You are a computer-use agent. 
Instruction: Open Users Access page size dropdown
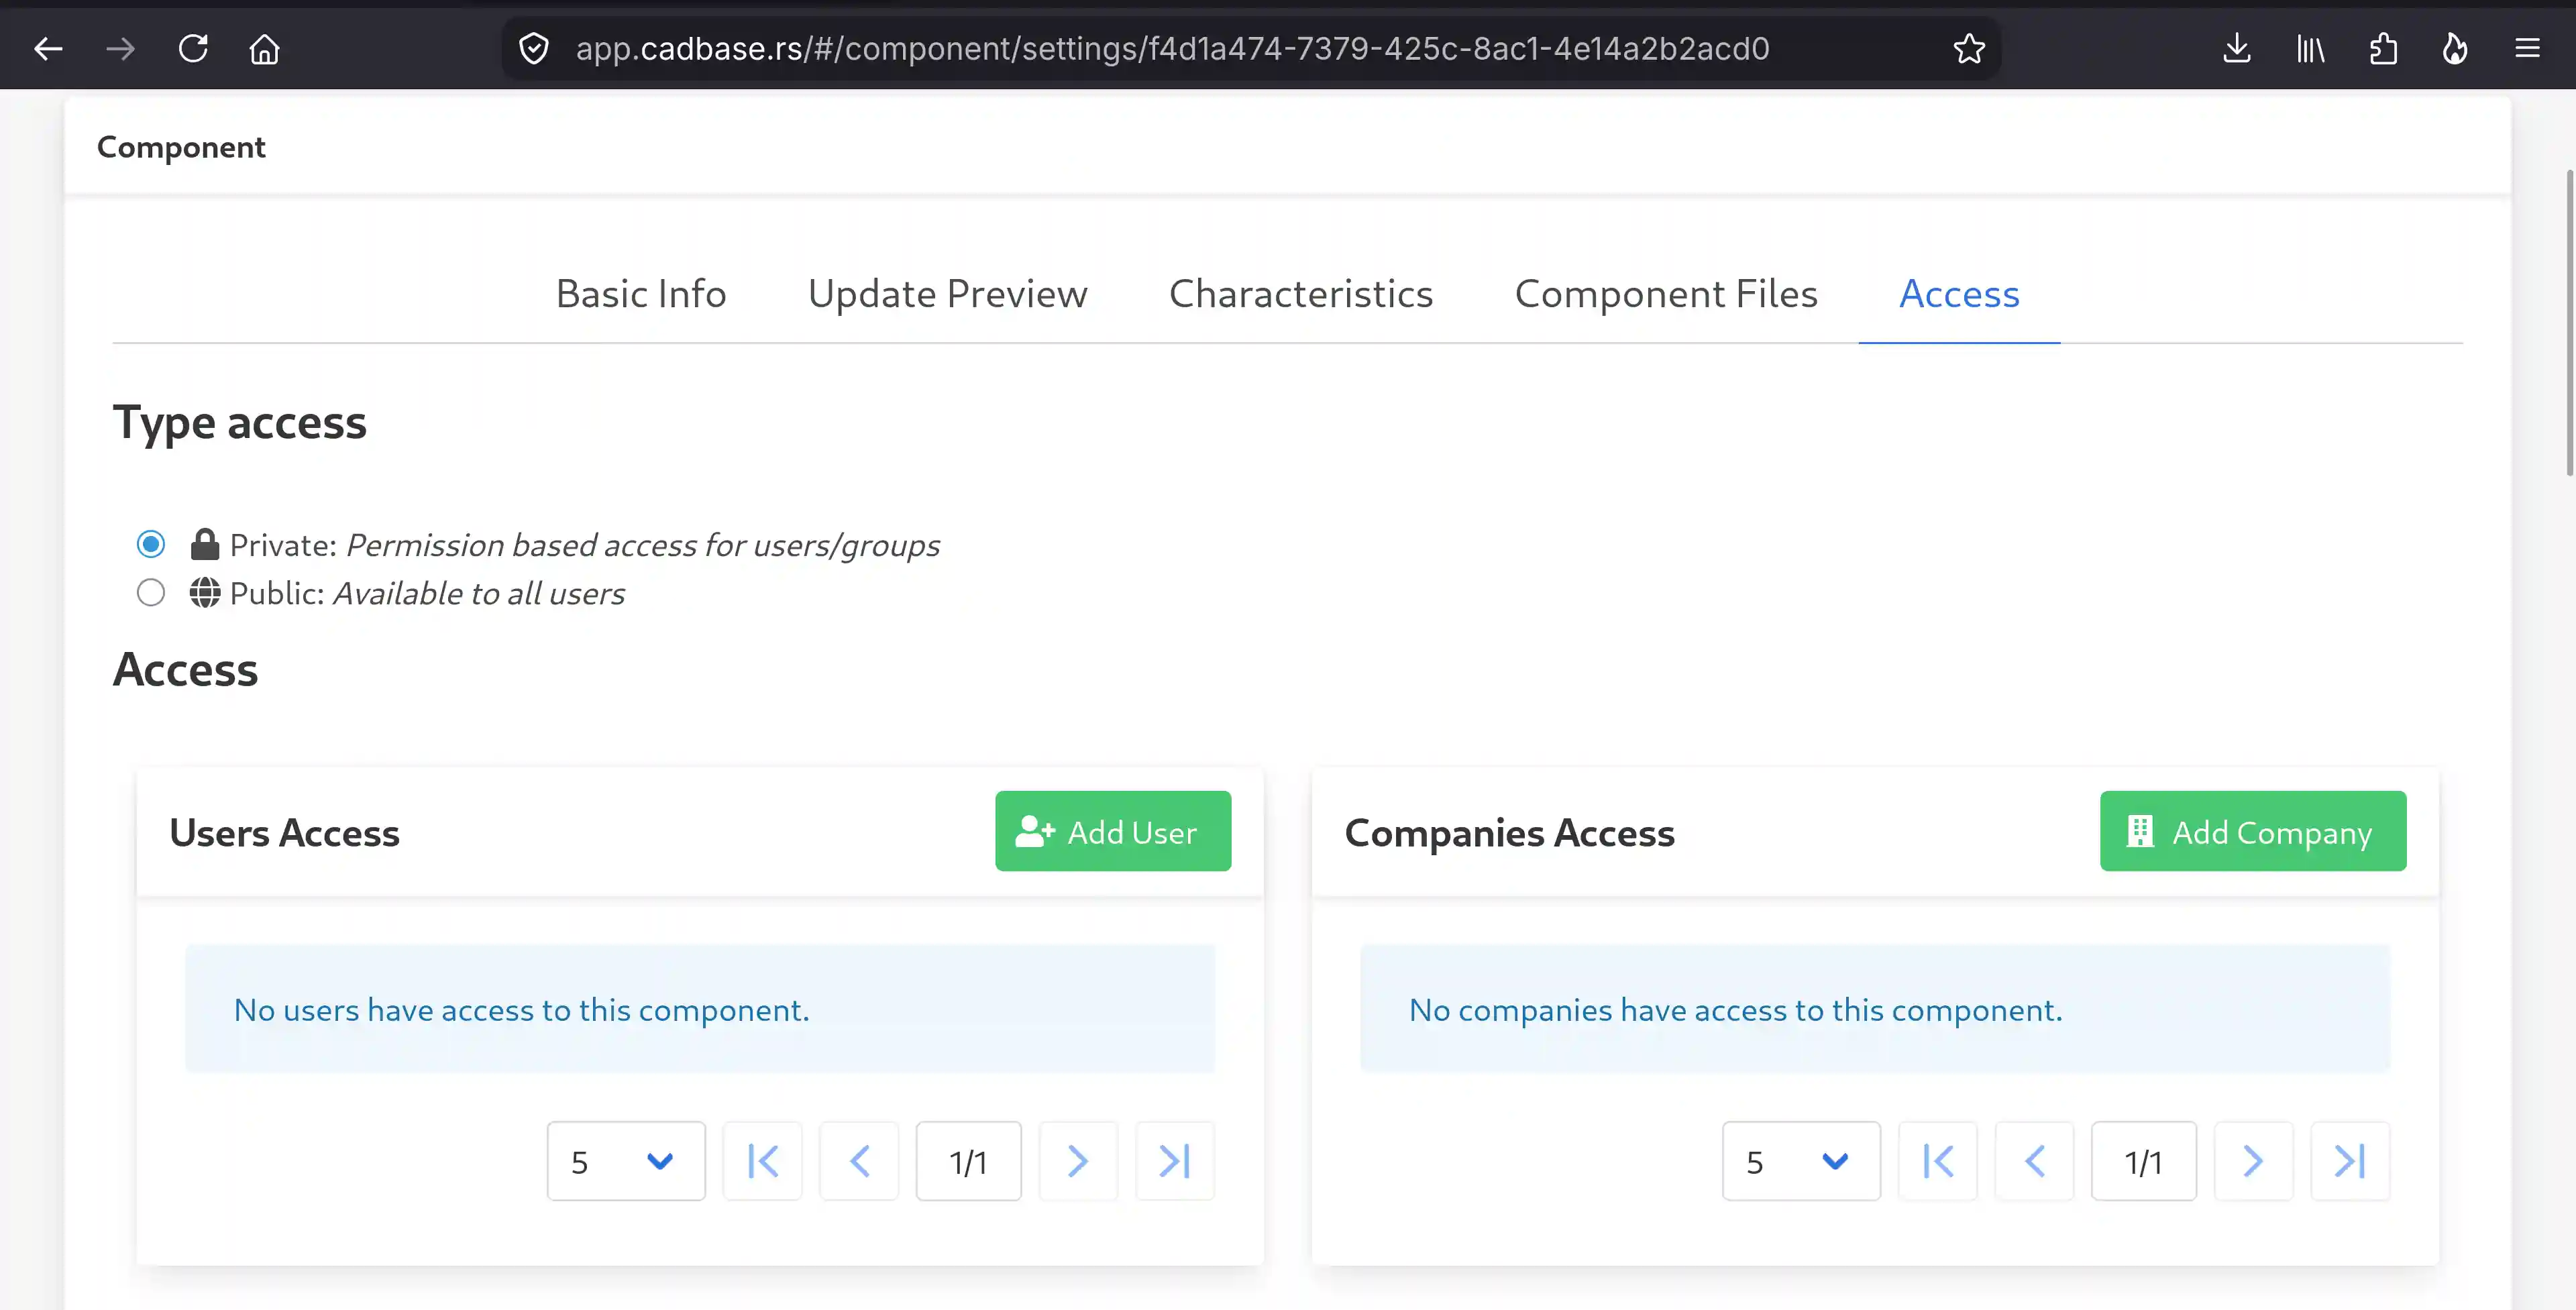pos(626,1161)
